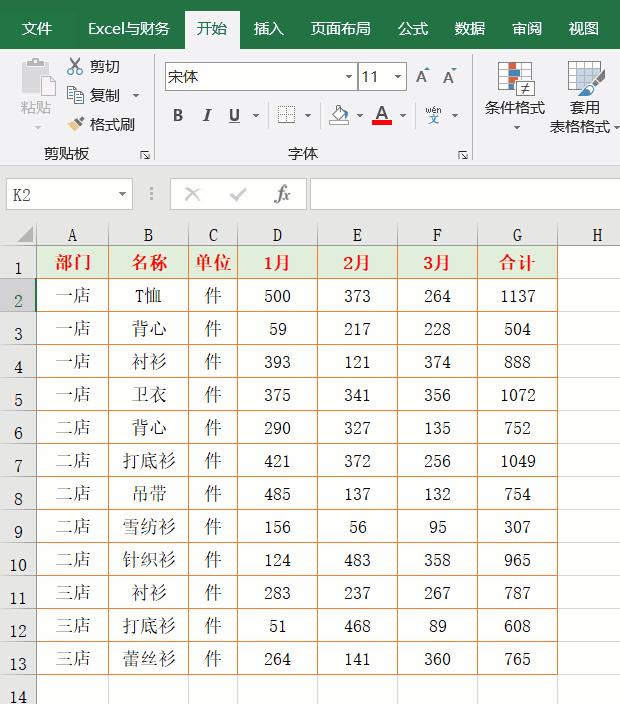Image resolution: width=620 pixels, height=704 pixels.
Task: Select column A header
Action: click(x=72, y=235)
